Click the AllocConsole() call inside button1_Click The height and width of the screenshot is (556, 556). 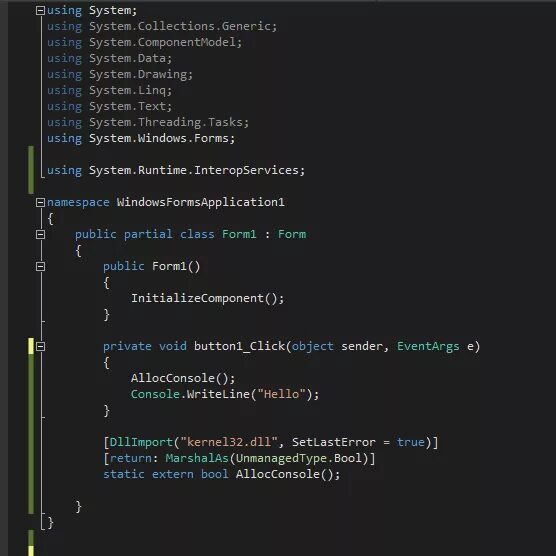point(183,378)
